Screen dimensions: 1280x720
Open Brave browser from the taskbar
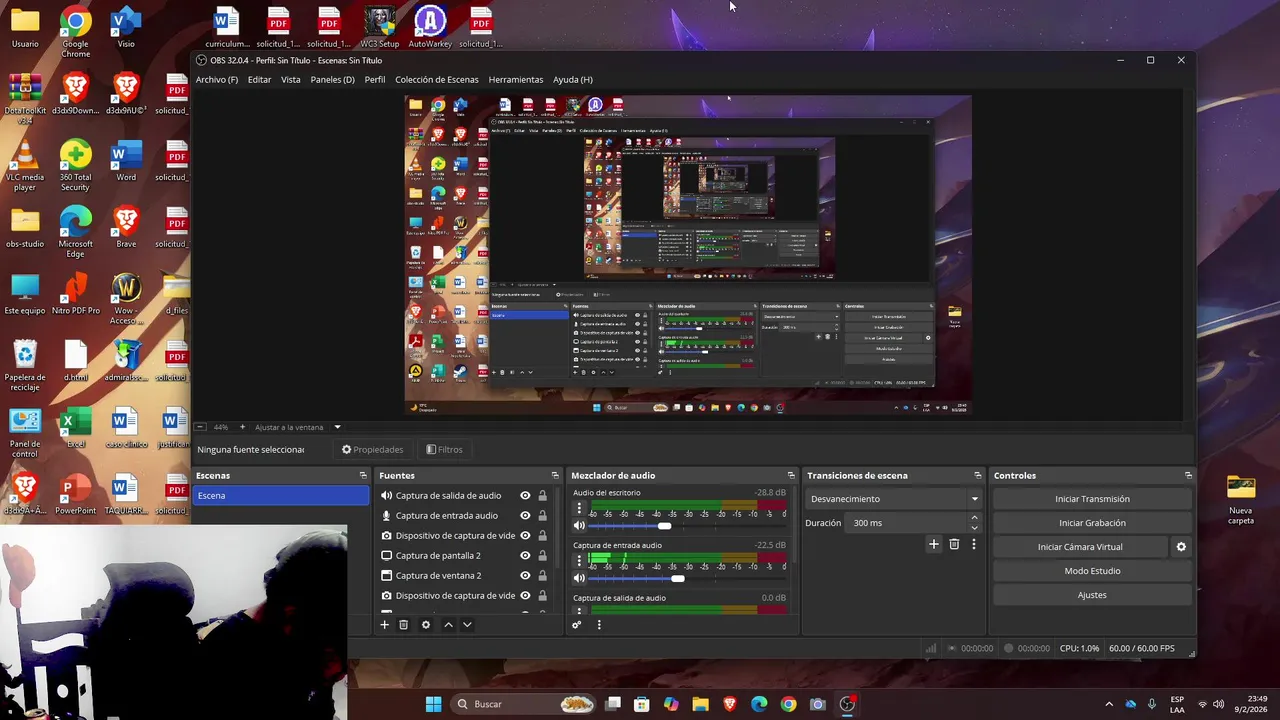730,704
